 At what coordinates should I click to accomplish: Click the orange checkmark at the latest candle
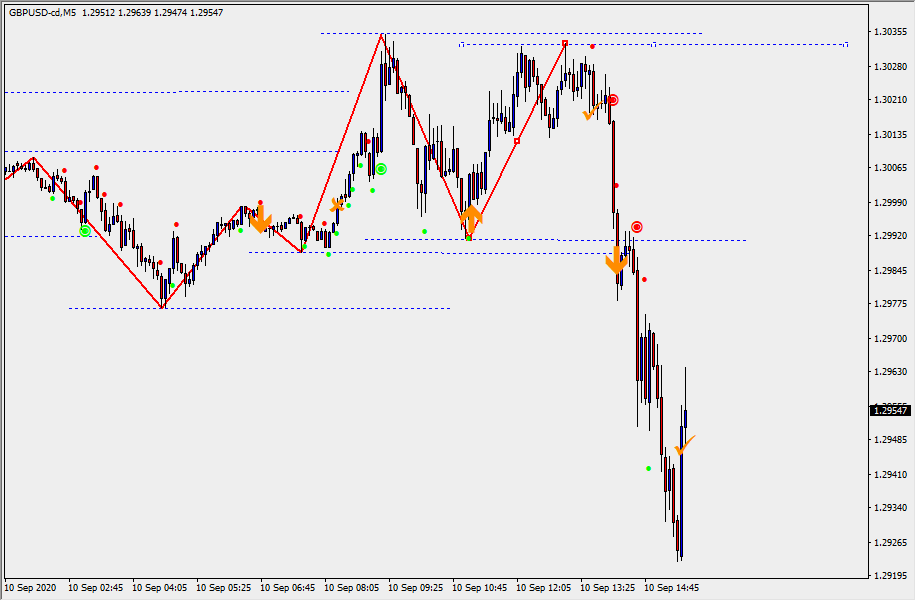click(x=684, y=445)
